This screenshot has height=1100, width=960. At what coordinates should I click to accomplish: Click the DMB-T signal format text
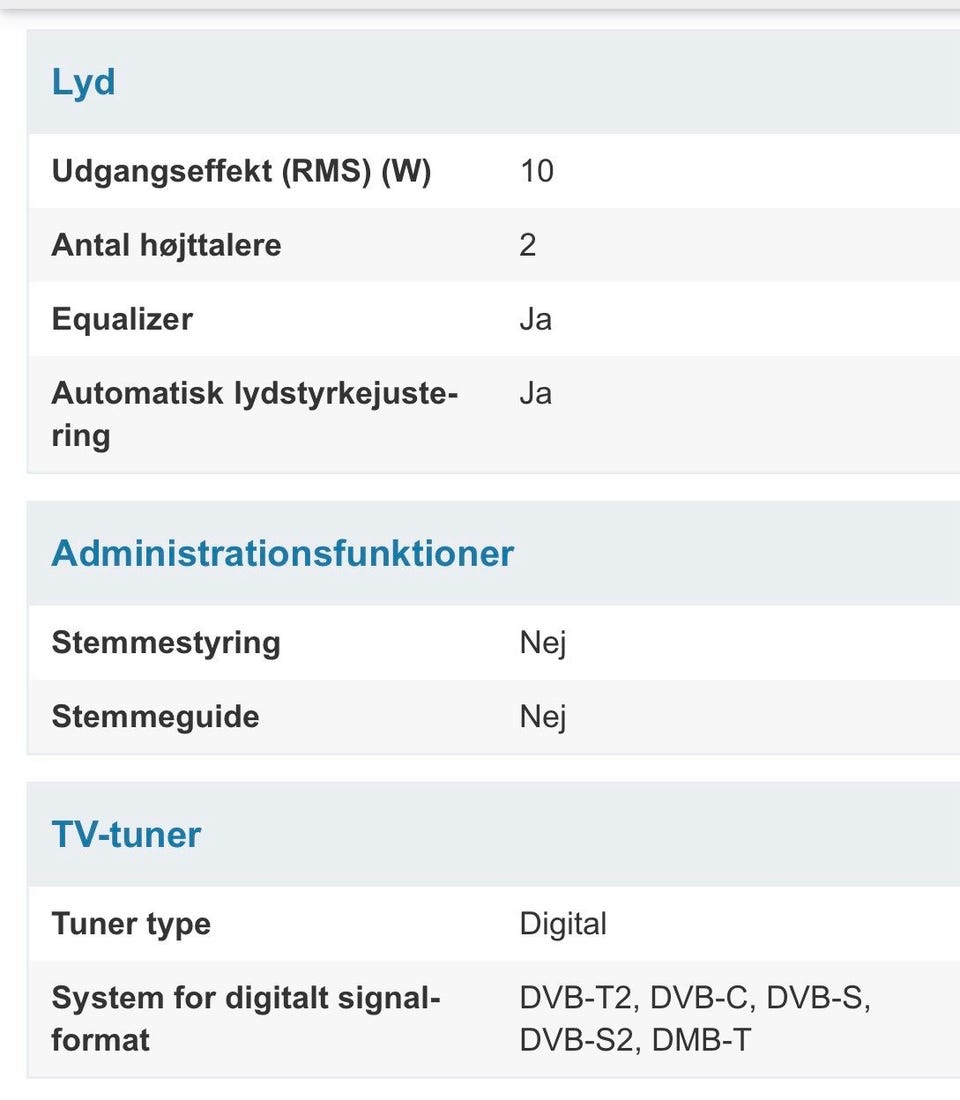point(701,1040)
